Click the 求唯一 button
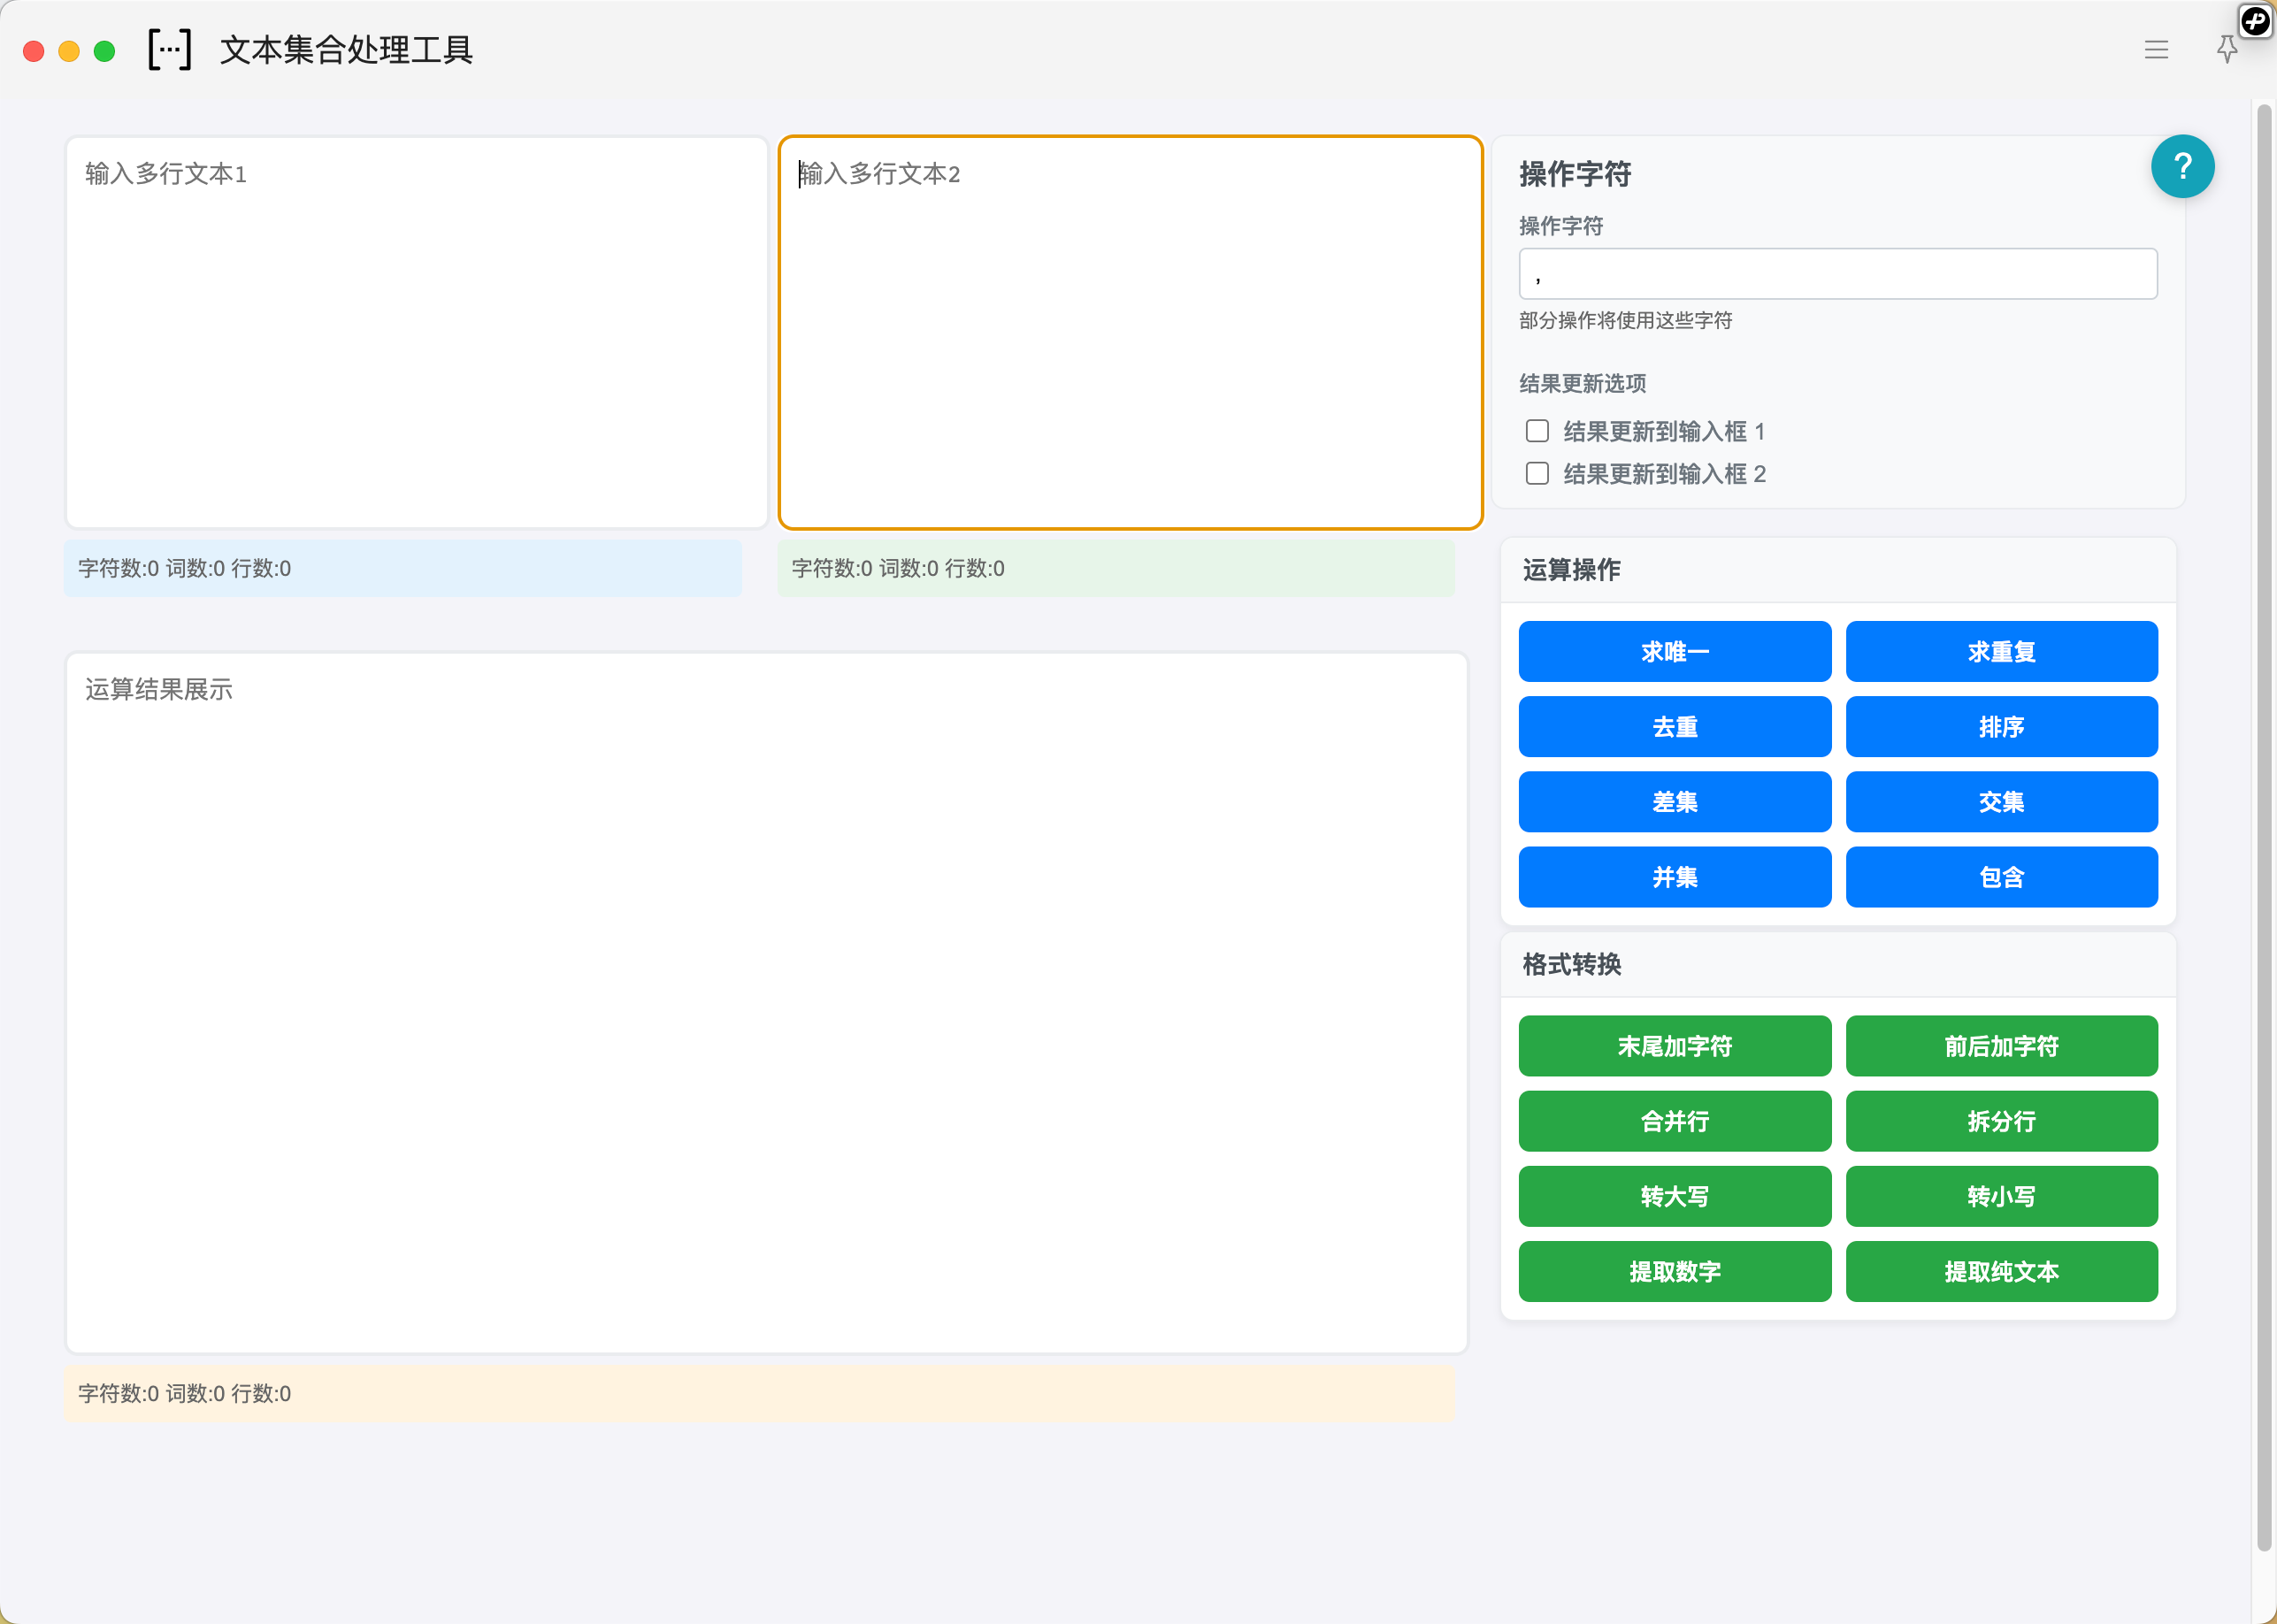 [1674, 652]
